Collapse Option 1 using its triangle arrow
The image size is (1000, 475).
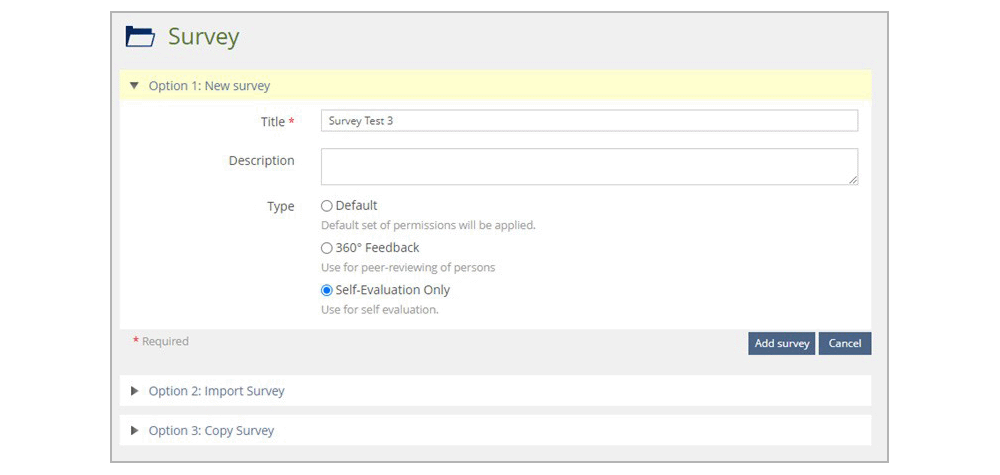tap(134, 85)
